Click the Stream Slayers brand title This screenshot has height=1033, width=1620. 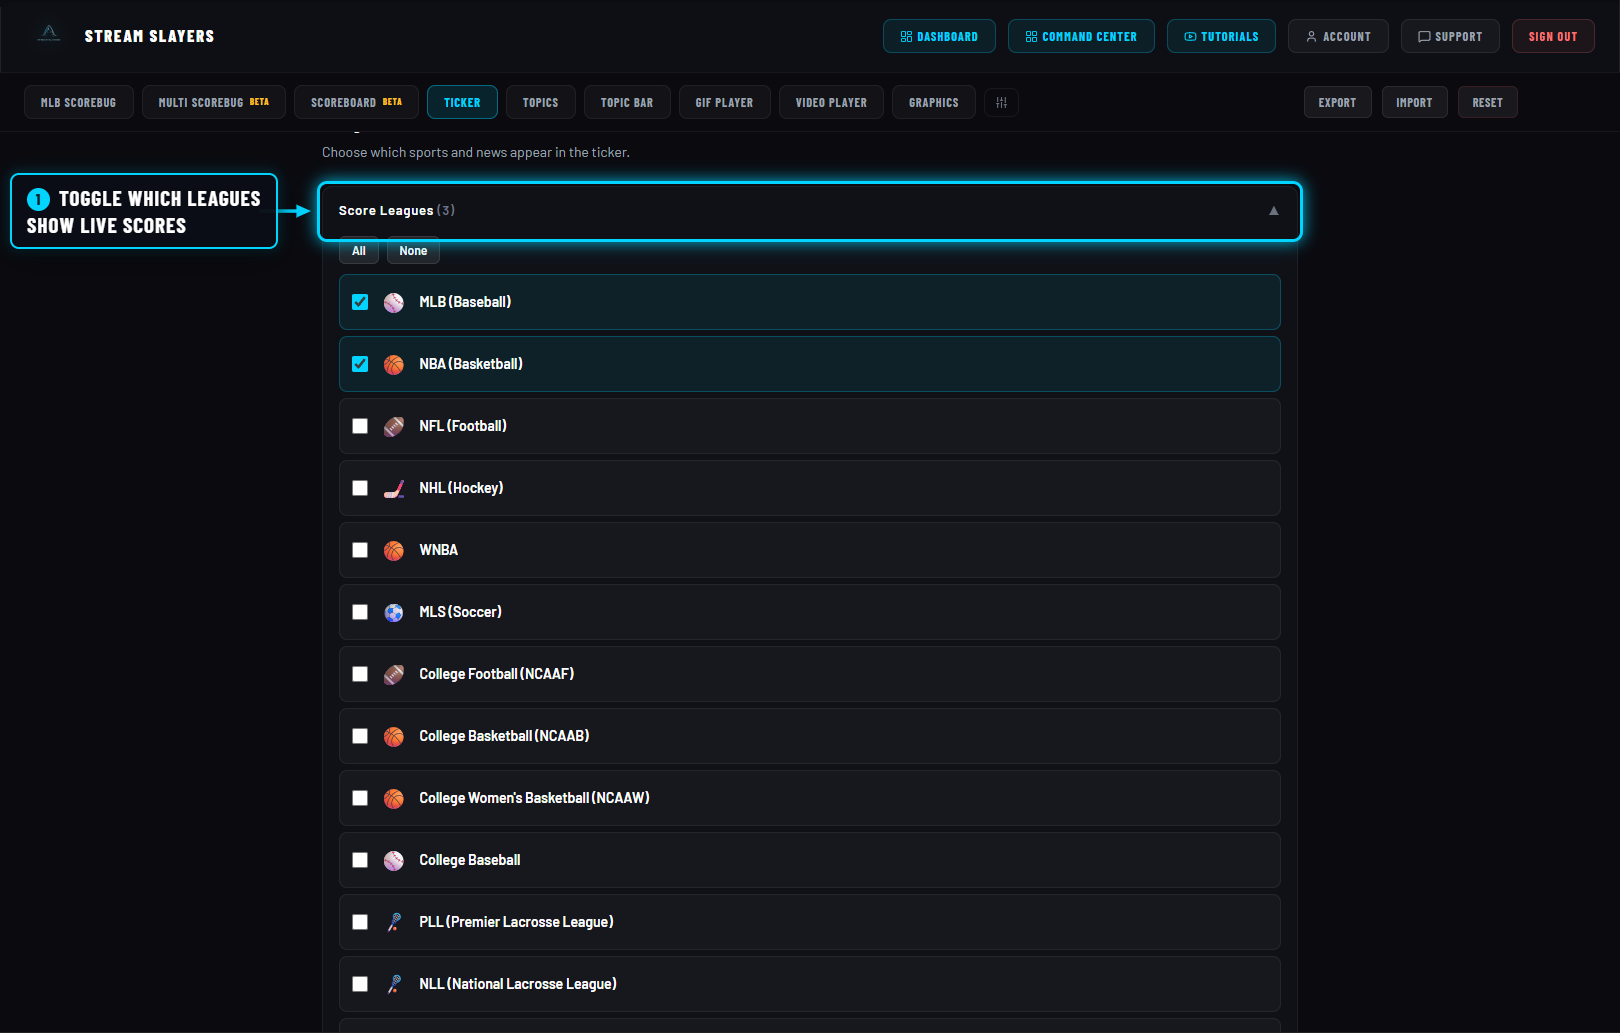[x=149, y=36]
